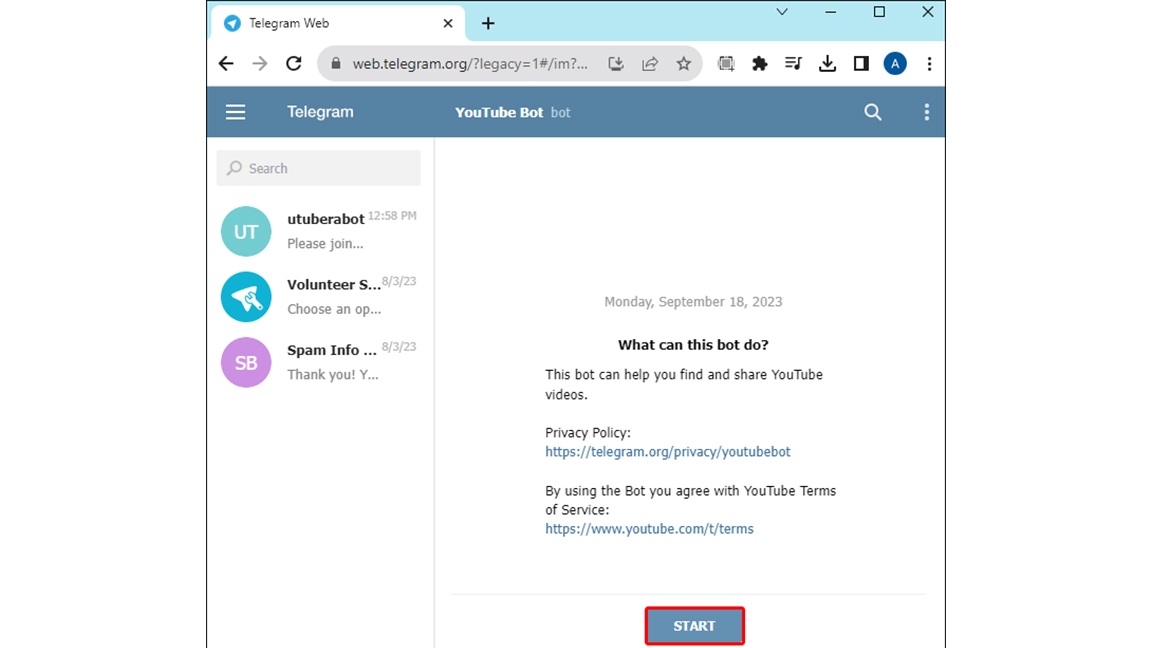Maximize the browser window
Image resolution: width=1152 pixels, height=648 pixels.
pyautogui.click(x=879, y=12)
